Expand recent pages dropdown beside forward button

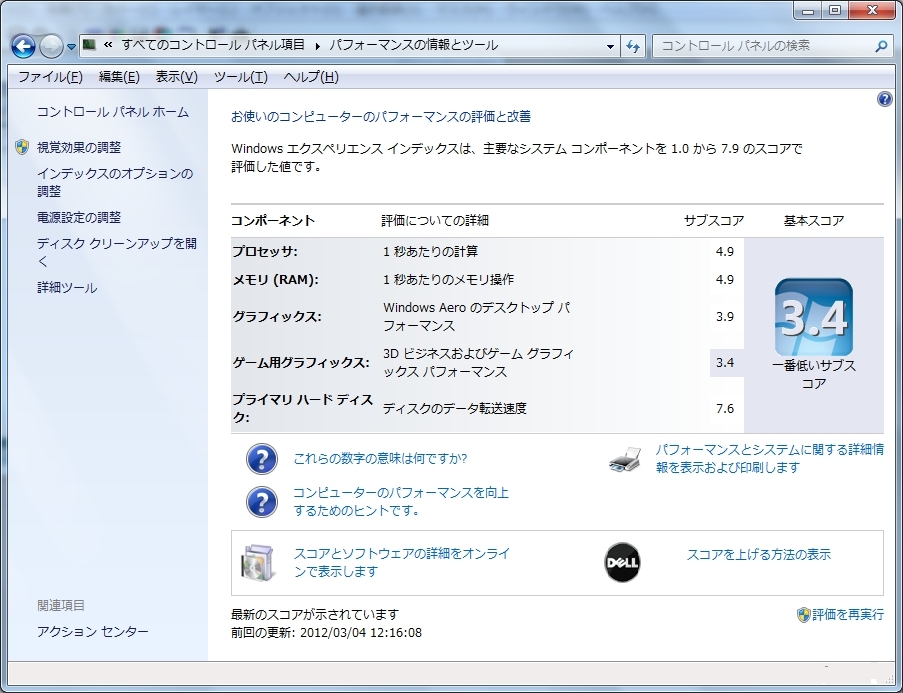tap(72, 47)
